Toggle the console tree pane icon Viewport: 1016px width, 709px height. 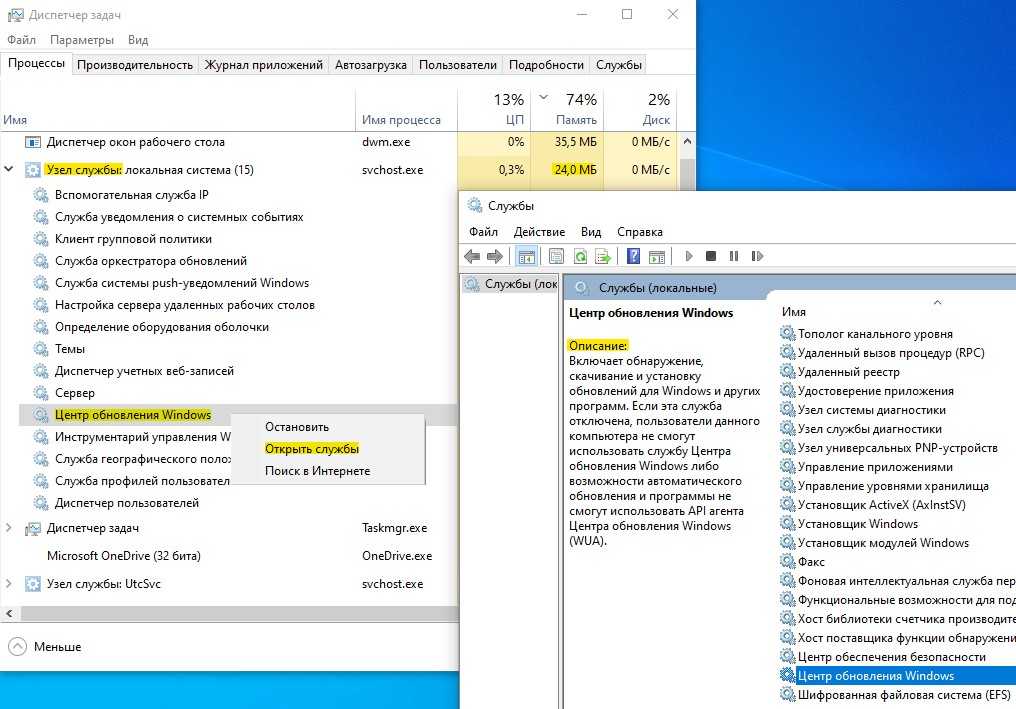tap(528, 257)
